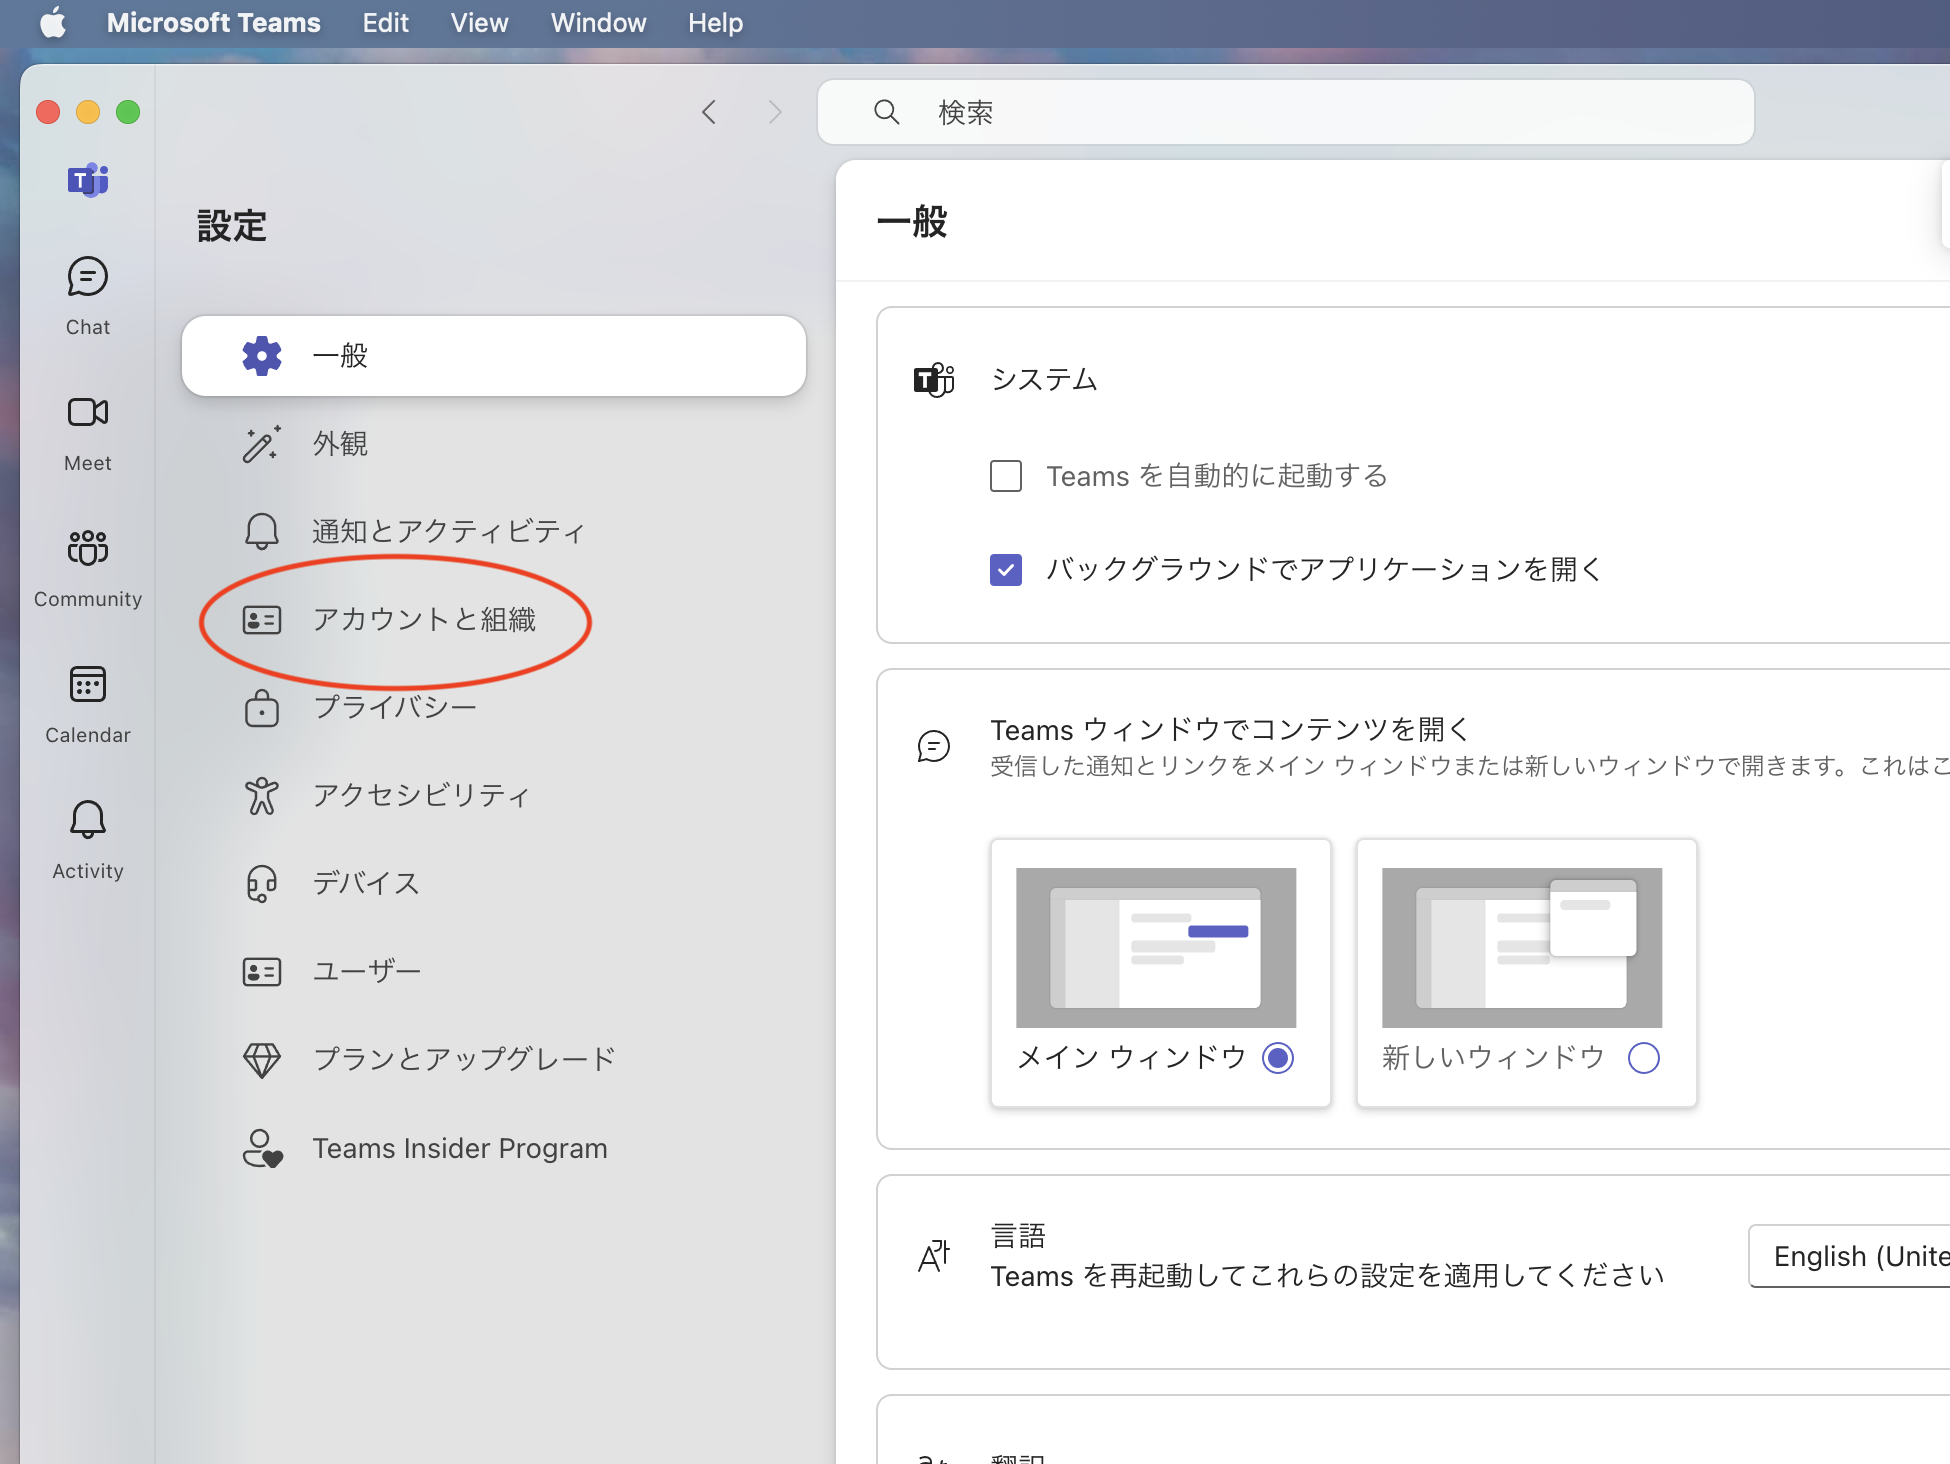Open ユーザー settings

(x=494, y=972)
